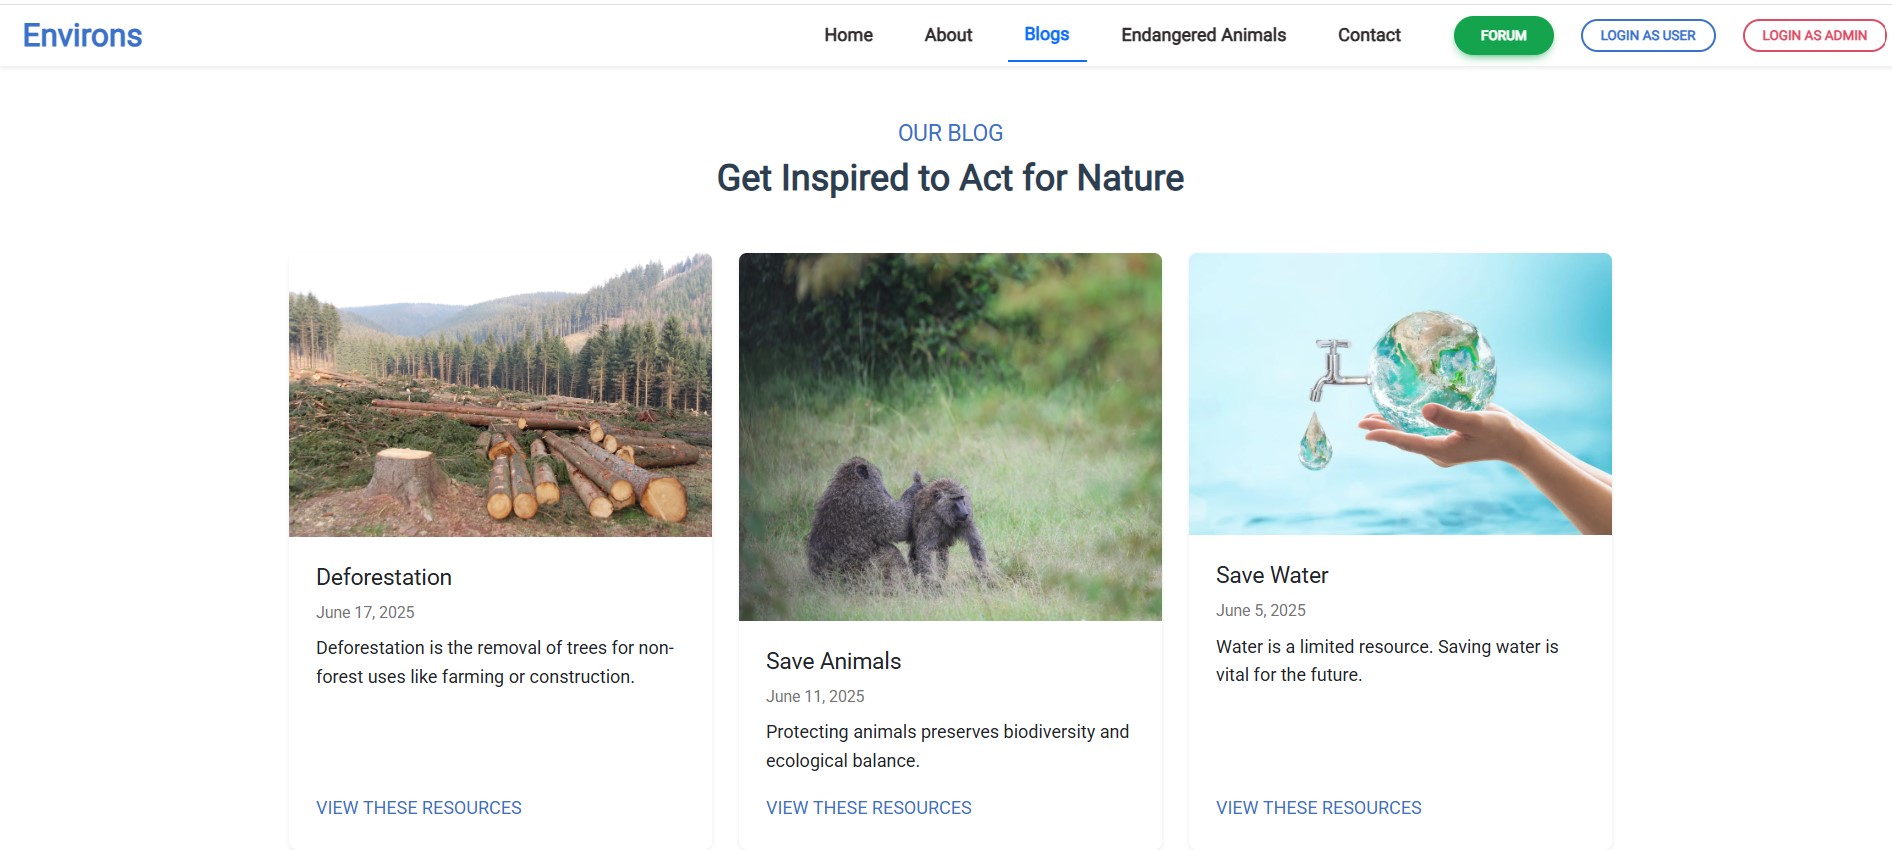This screenshot has height=850, width=1892.
Task: Select the Deforestation blog title
Action: (x=384, y=577)
